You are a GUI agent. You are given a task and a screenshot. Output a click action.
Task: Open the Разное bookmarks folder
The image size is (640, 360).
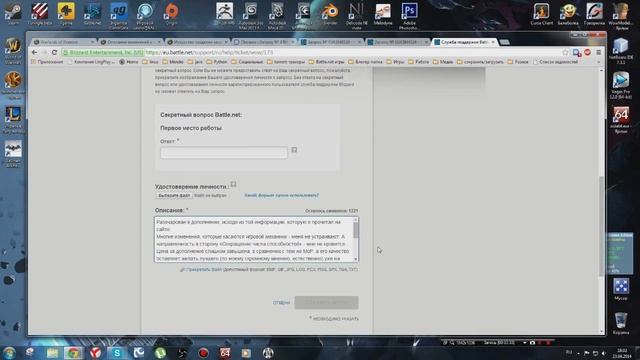518,62
